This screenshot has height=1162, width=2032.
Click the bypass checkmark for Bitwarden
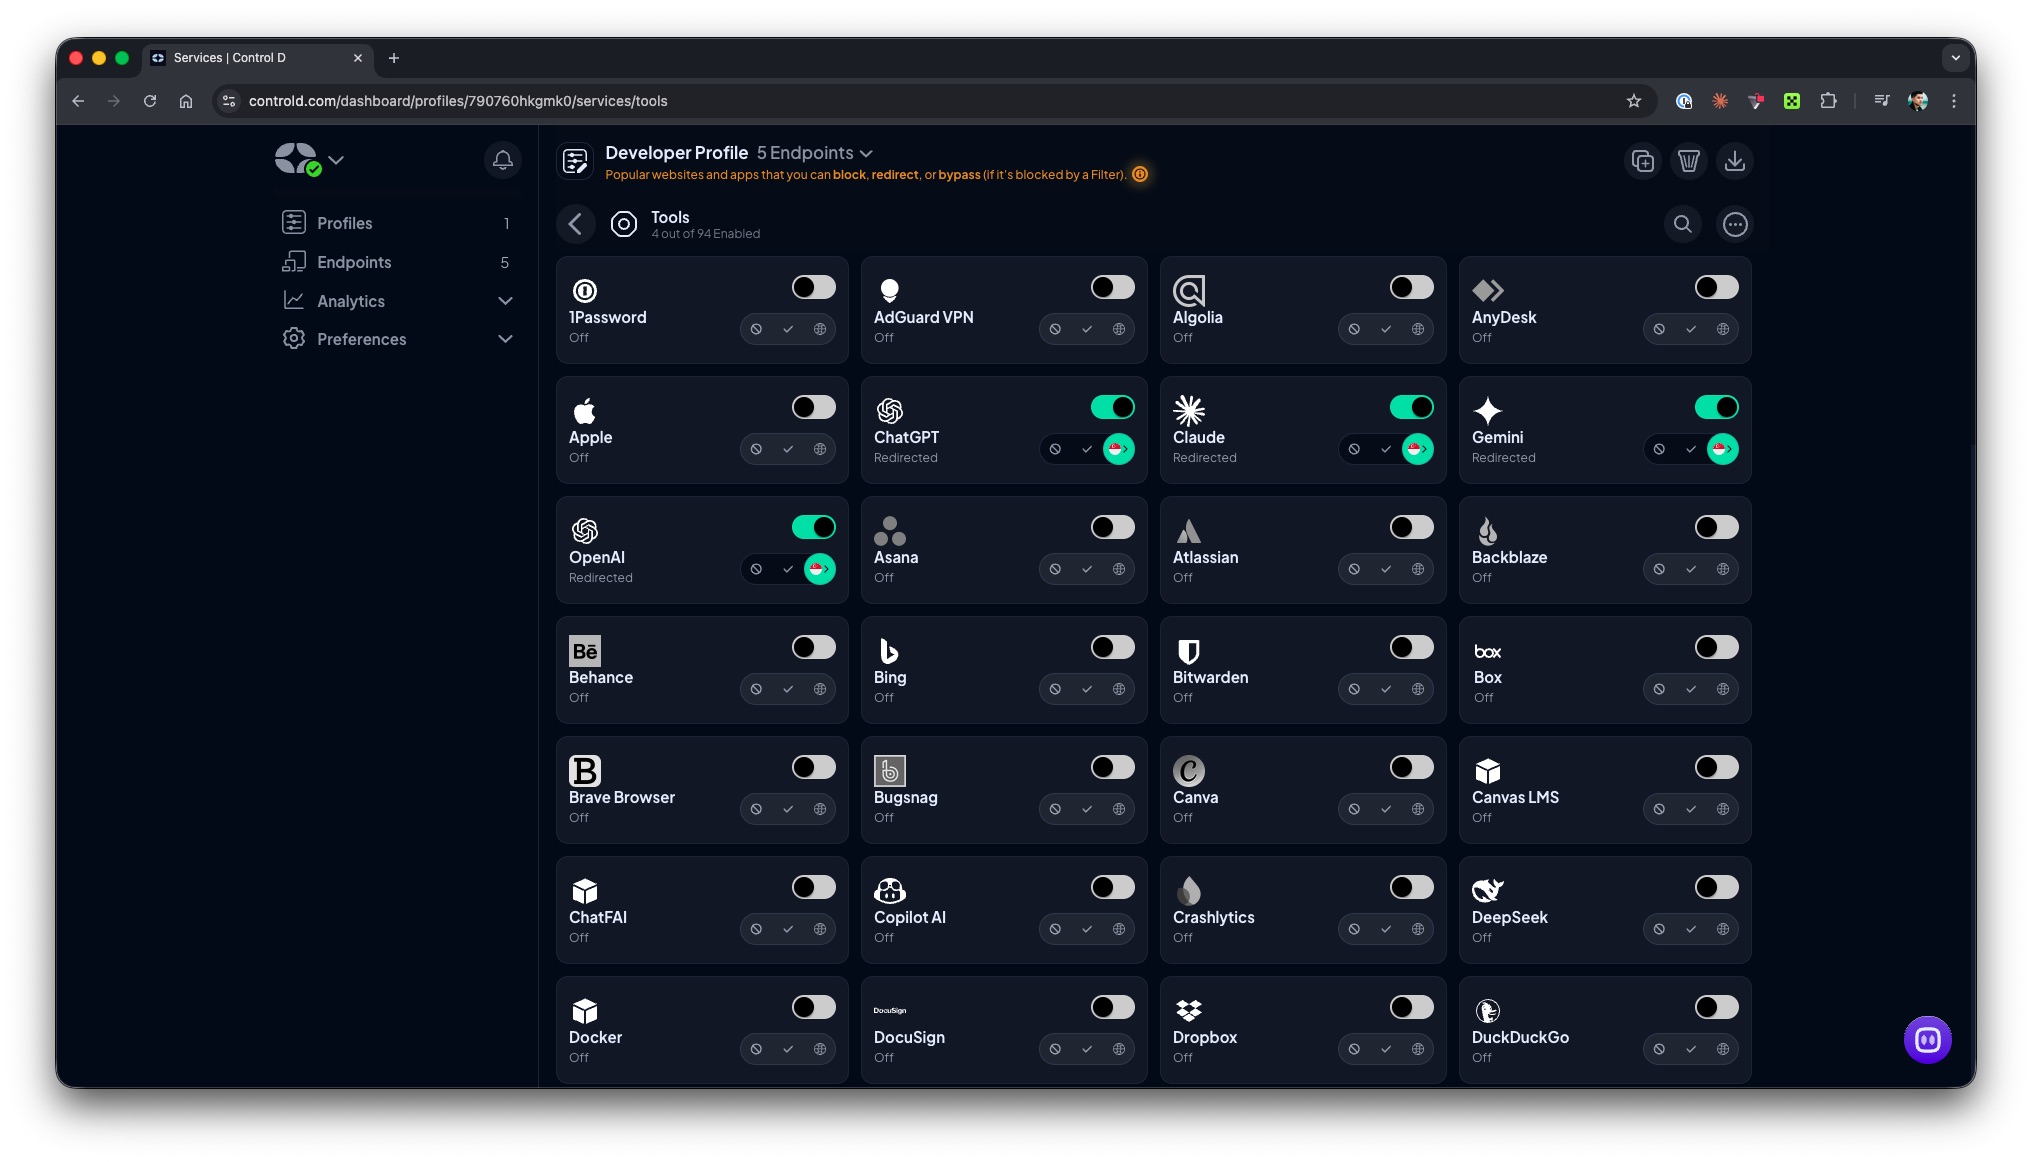coord(1386,689)
